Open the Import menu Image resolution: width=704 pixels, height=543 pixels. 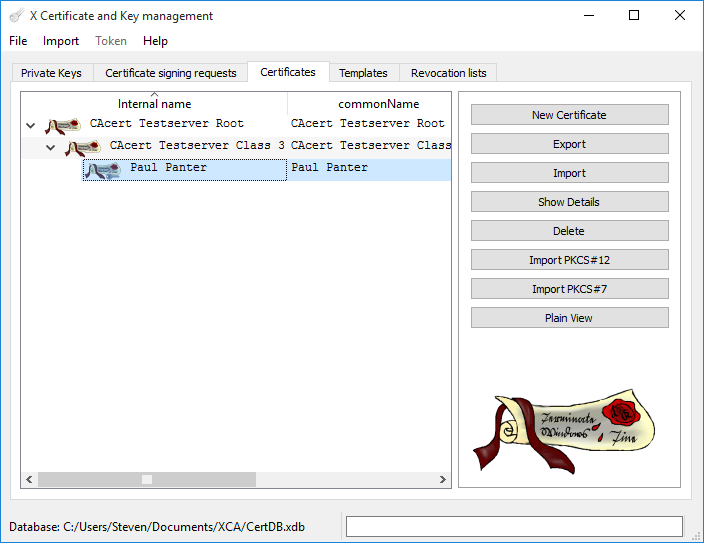tap(61, 41)
